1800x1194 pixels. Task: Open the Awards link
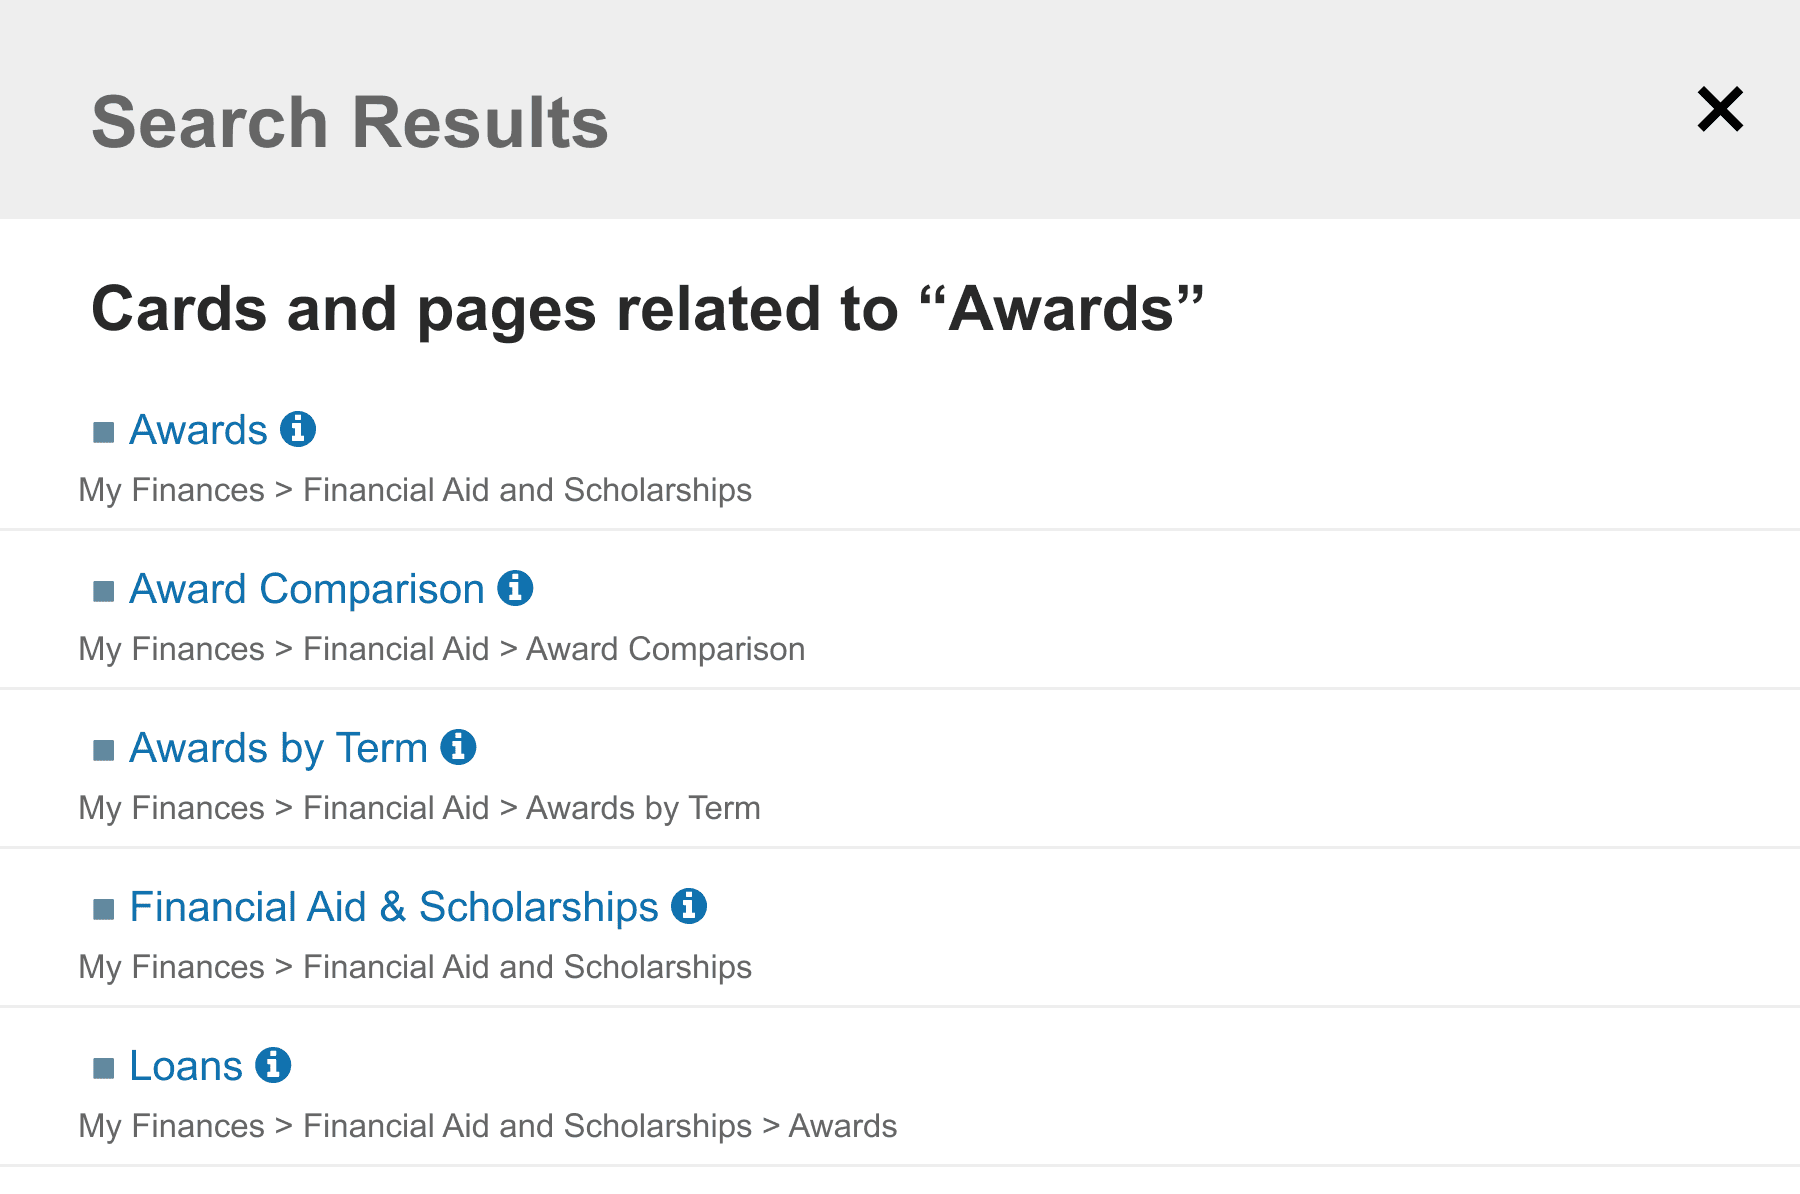point(198,431)
